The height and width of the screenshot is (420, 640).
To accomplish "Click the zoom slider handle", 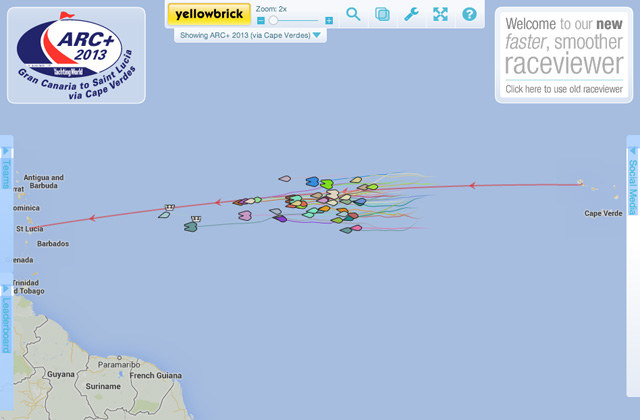I will (273, 20).
